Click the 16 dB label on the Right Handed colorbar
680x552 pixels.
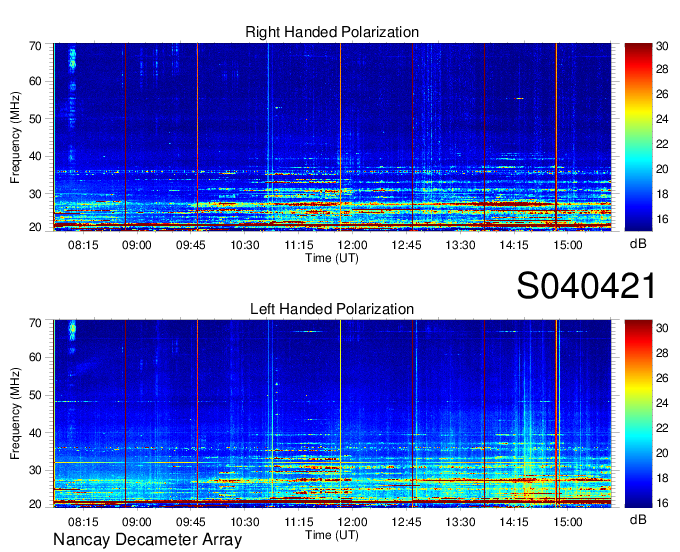click(662, 219)
